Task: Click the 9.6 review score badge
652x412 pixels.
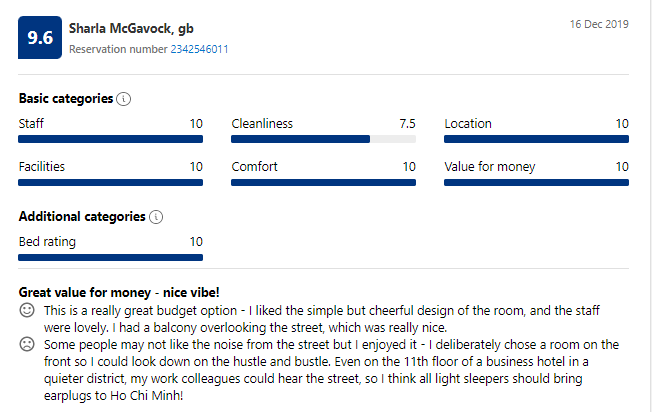Action: click(x=40, y=37)
